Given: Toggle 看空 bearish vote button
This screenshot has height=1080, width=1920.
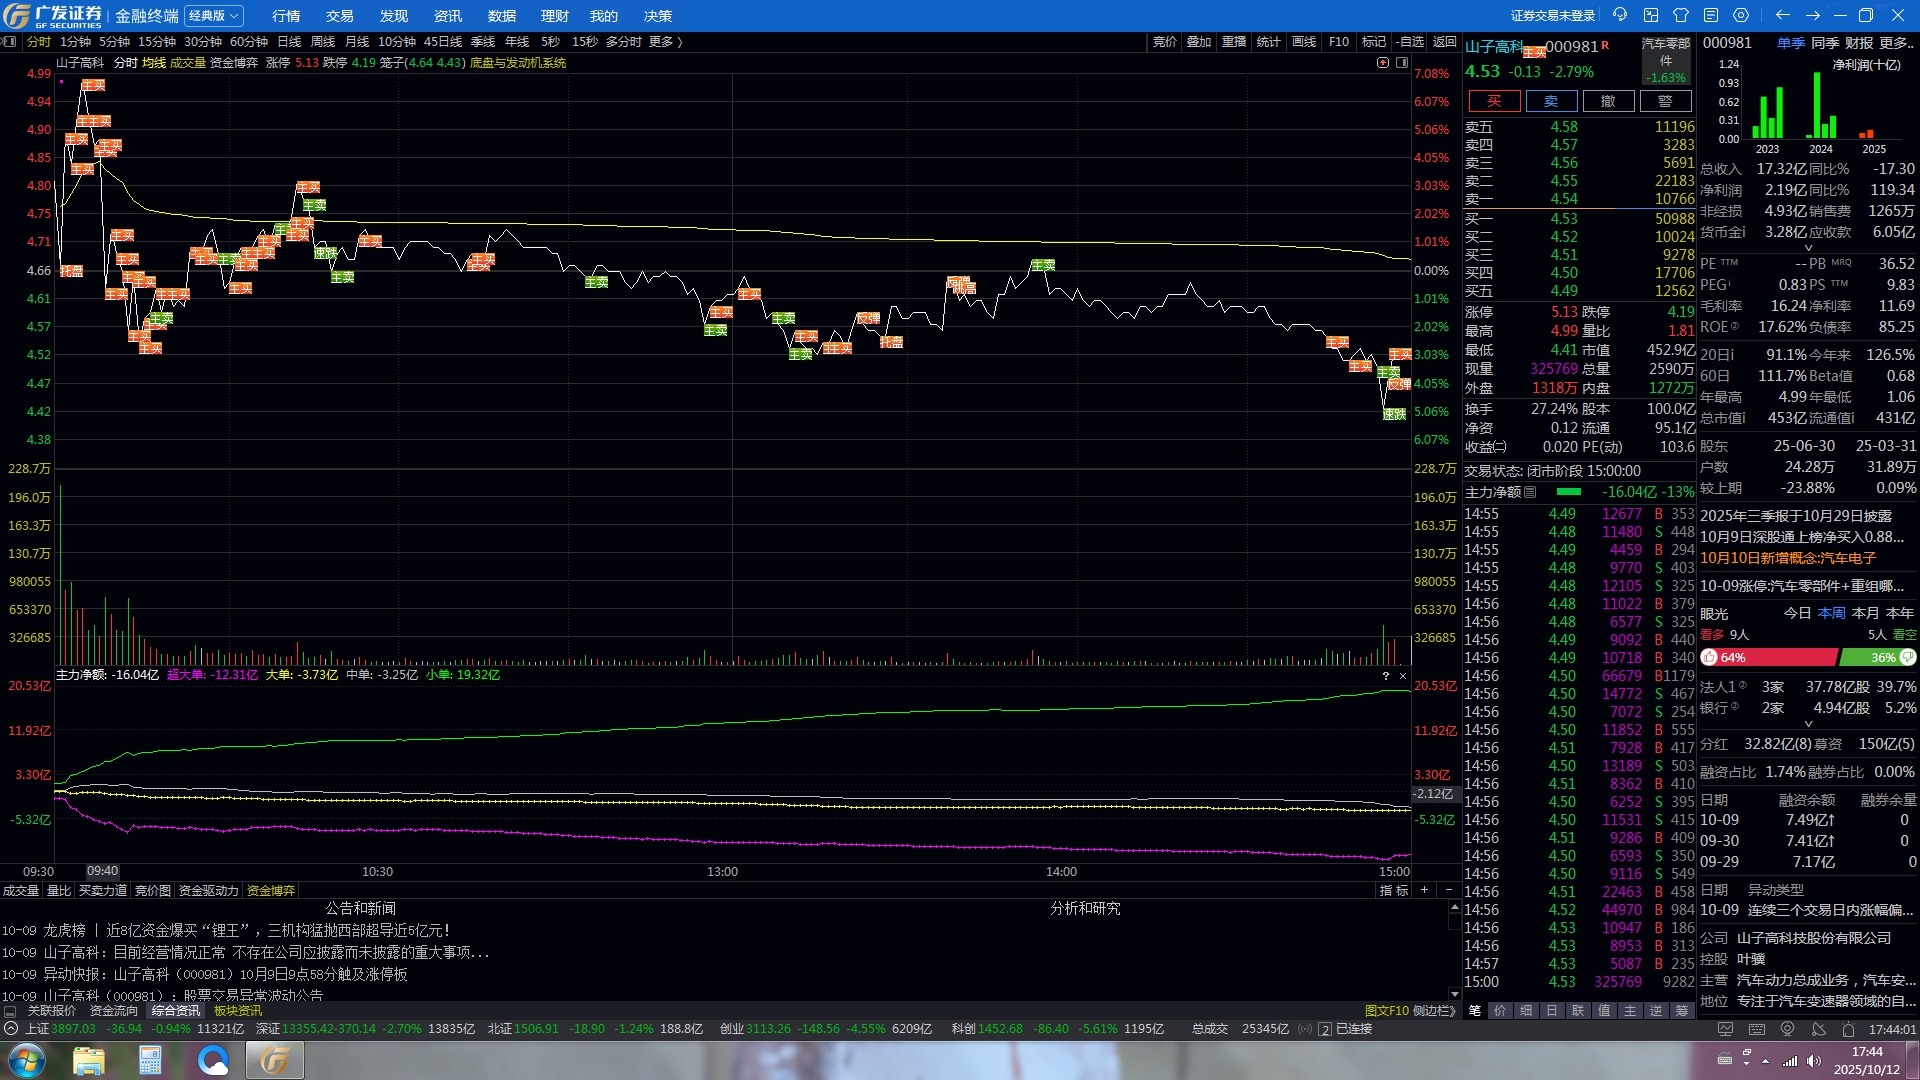Looking at the screenshot, I should coord(1905,635).
